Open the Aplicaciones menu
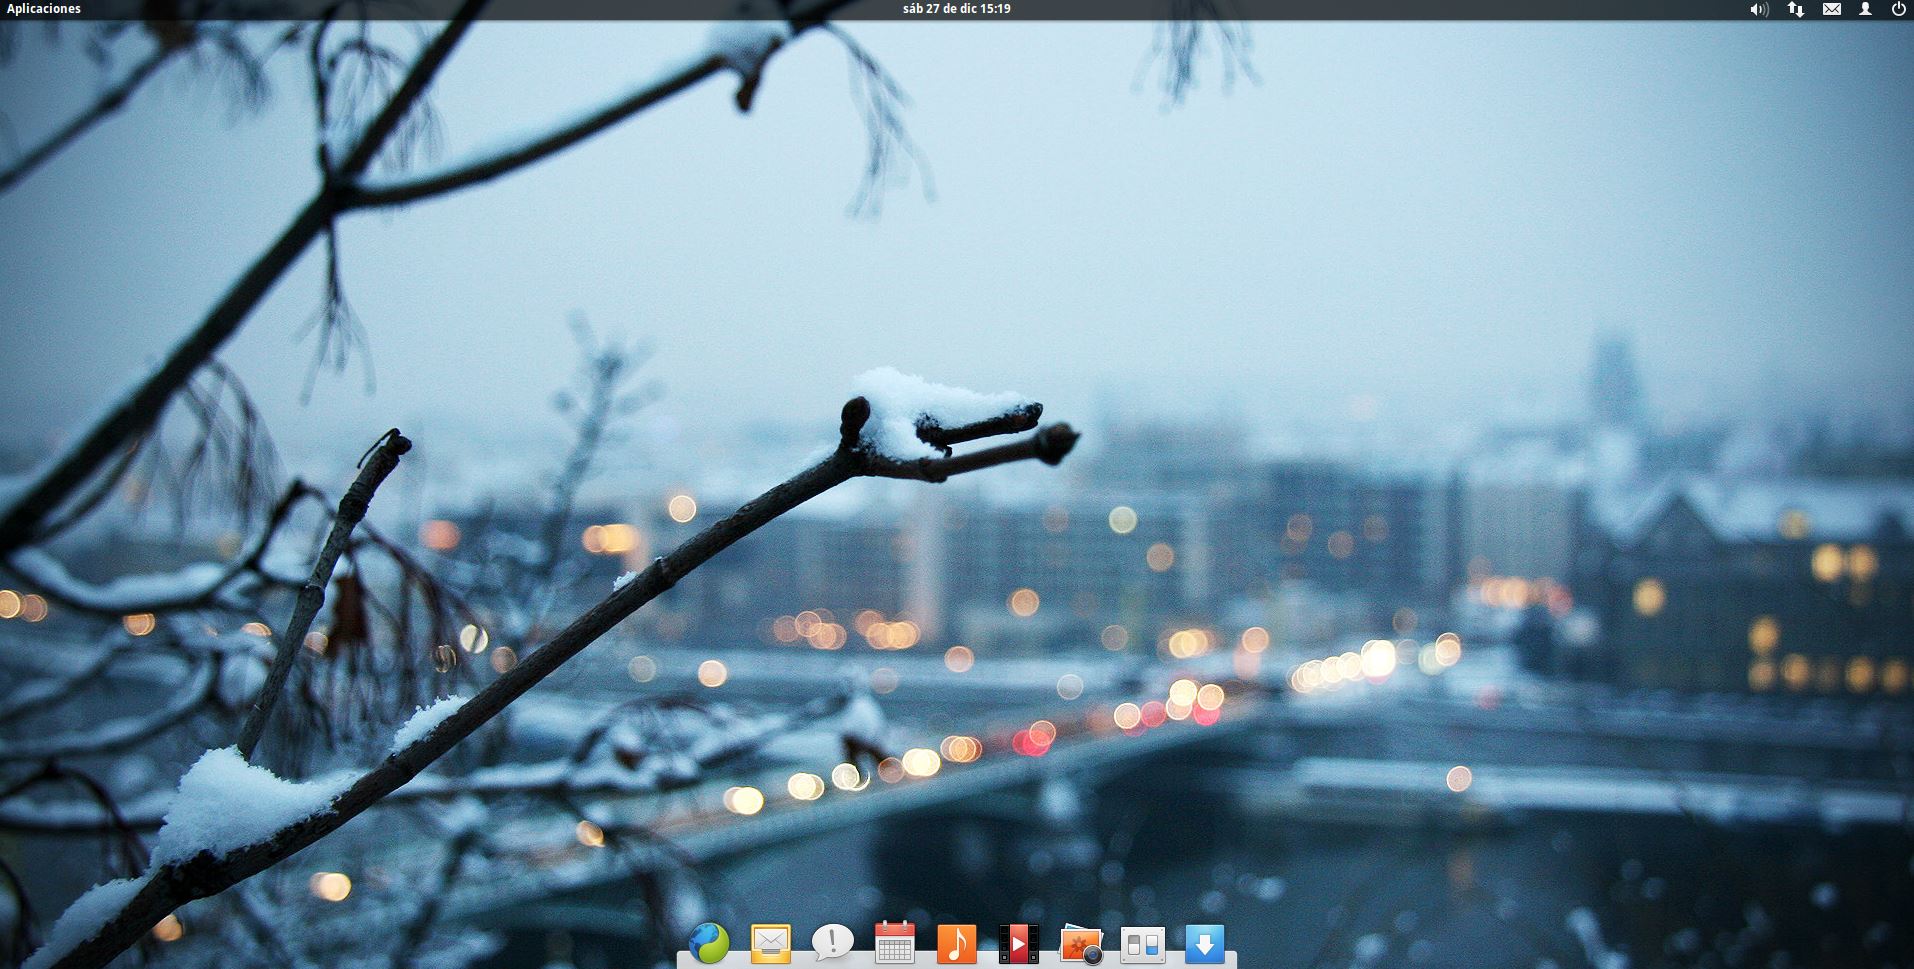The width and height of the screenshot is (1914, 969). pos(44,9)
